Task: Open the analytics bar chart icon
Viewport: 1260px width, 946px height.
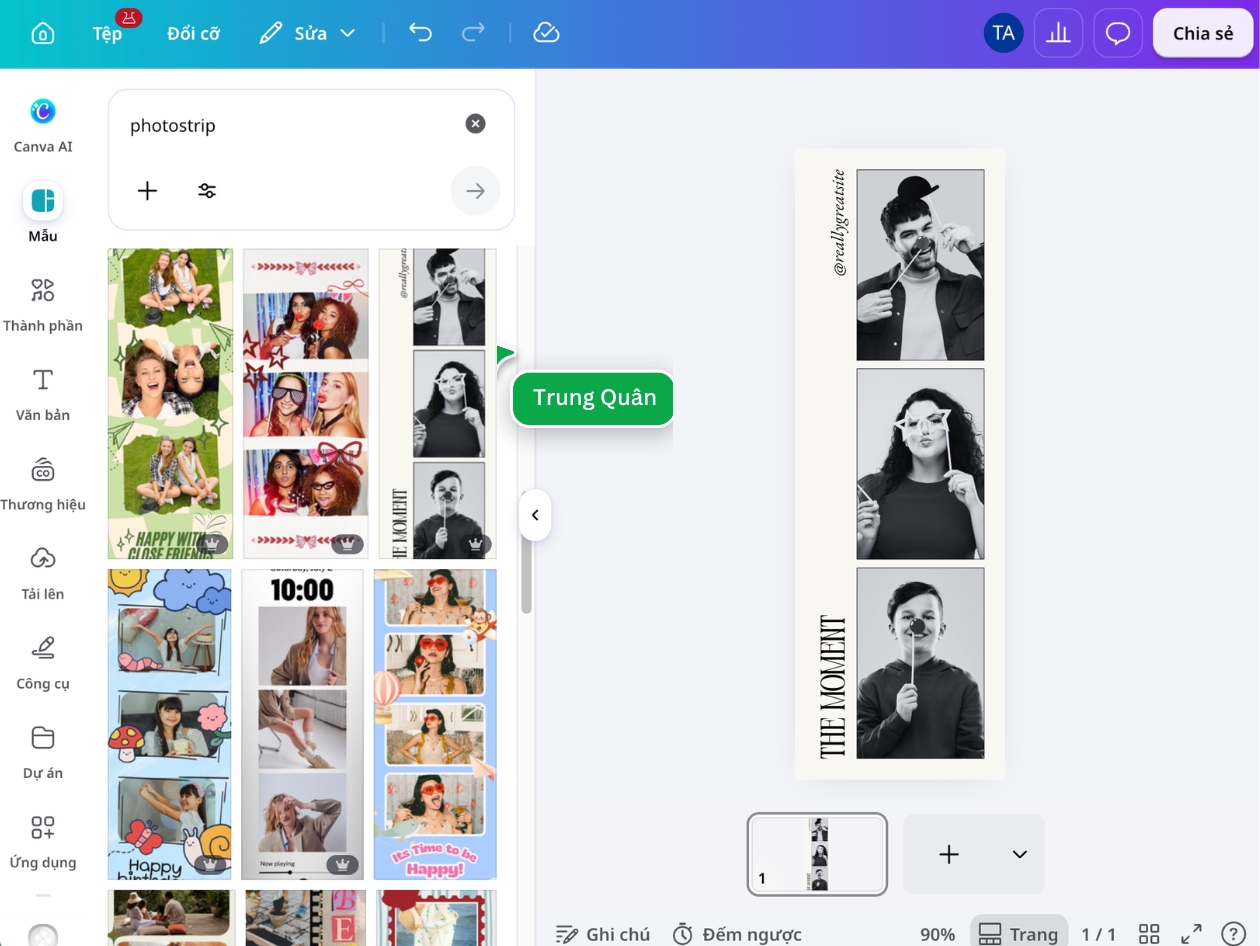Action: 1058,33
